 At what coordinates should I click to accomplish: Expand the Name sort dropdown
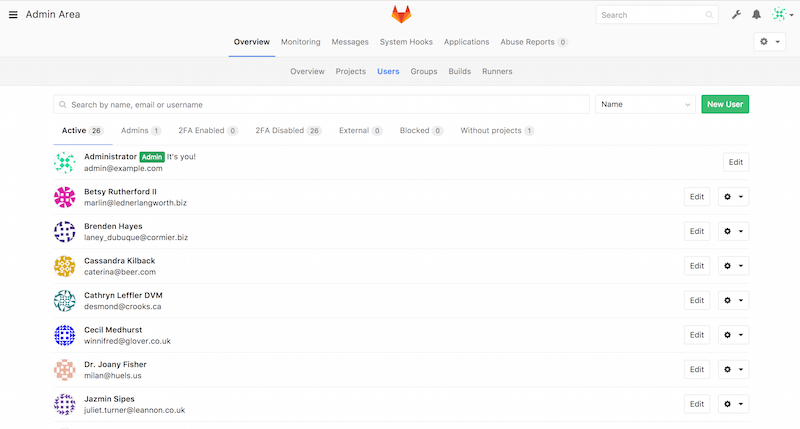point(645,104)
